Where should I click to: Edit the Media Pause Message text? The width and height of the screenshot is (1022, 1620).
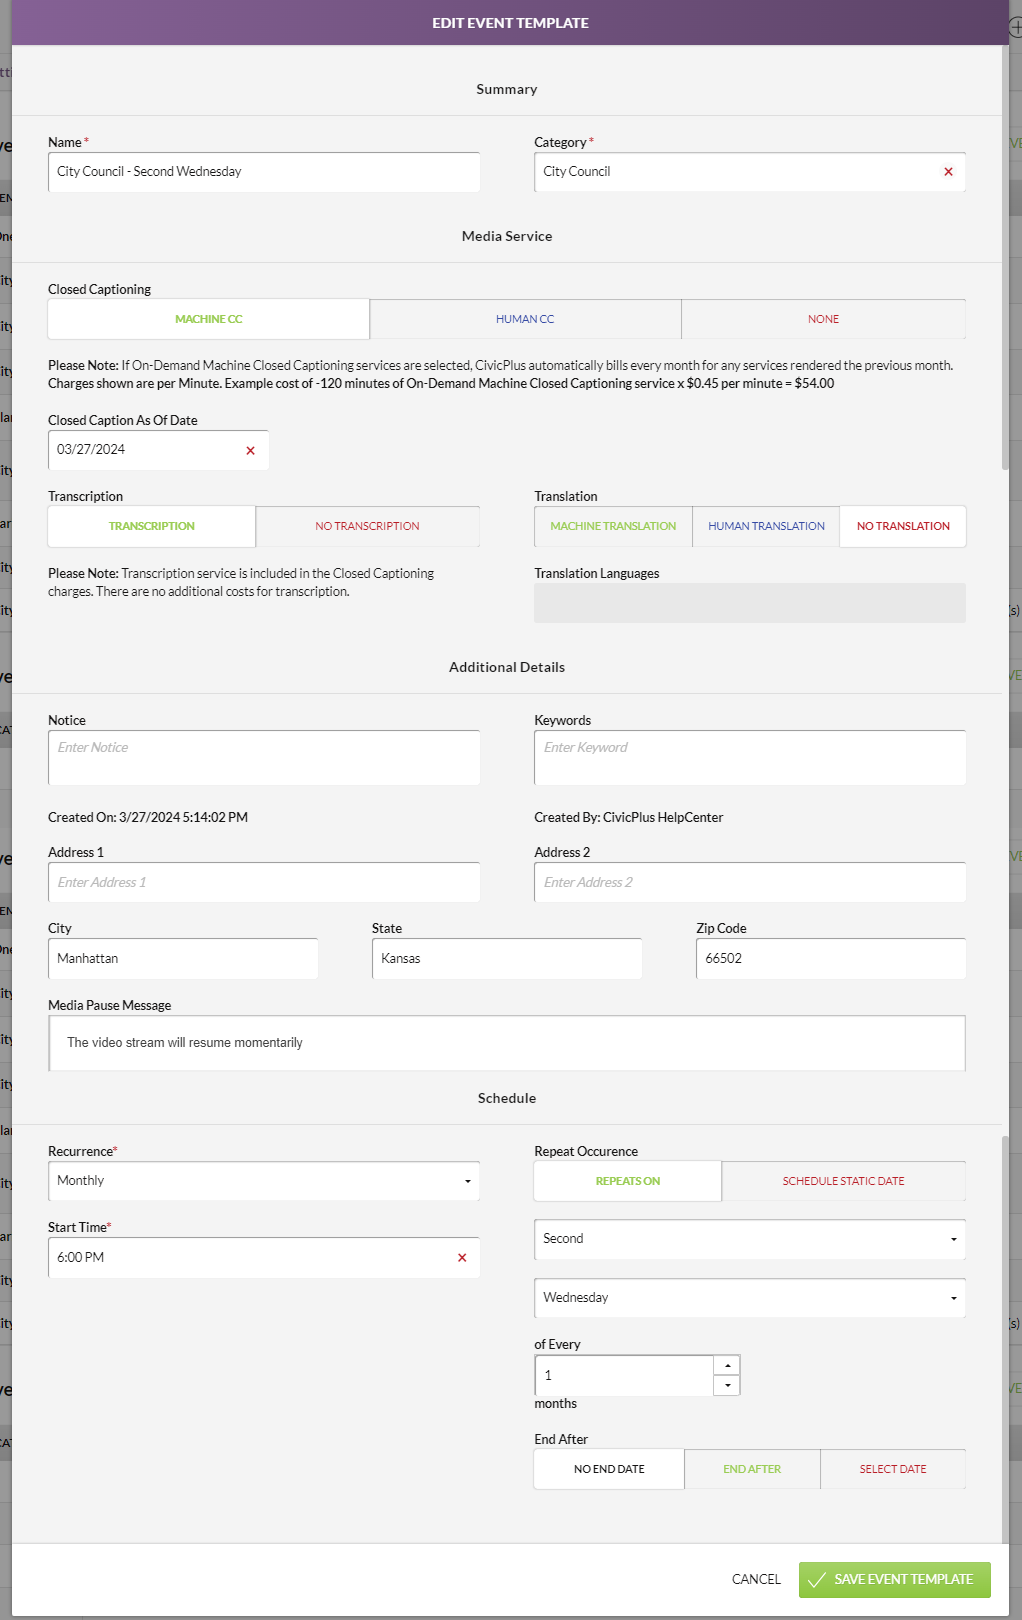coord(507,1043)
